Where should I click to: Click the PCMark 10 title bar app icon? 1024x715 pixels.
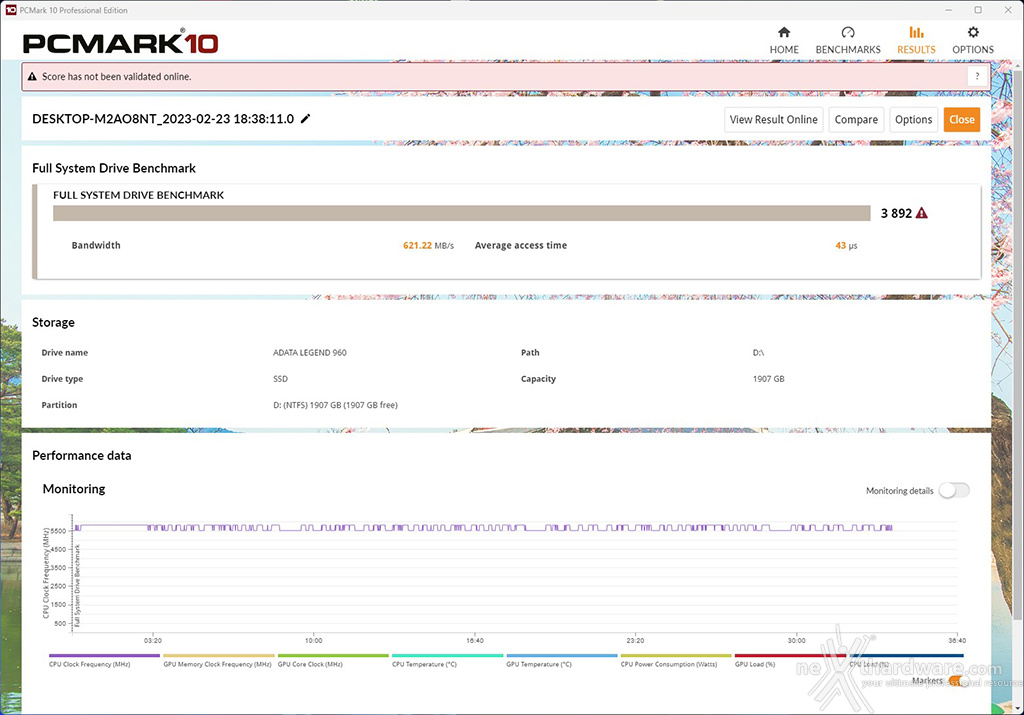pyautogui.click(x=10, y=10)
